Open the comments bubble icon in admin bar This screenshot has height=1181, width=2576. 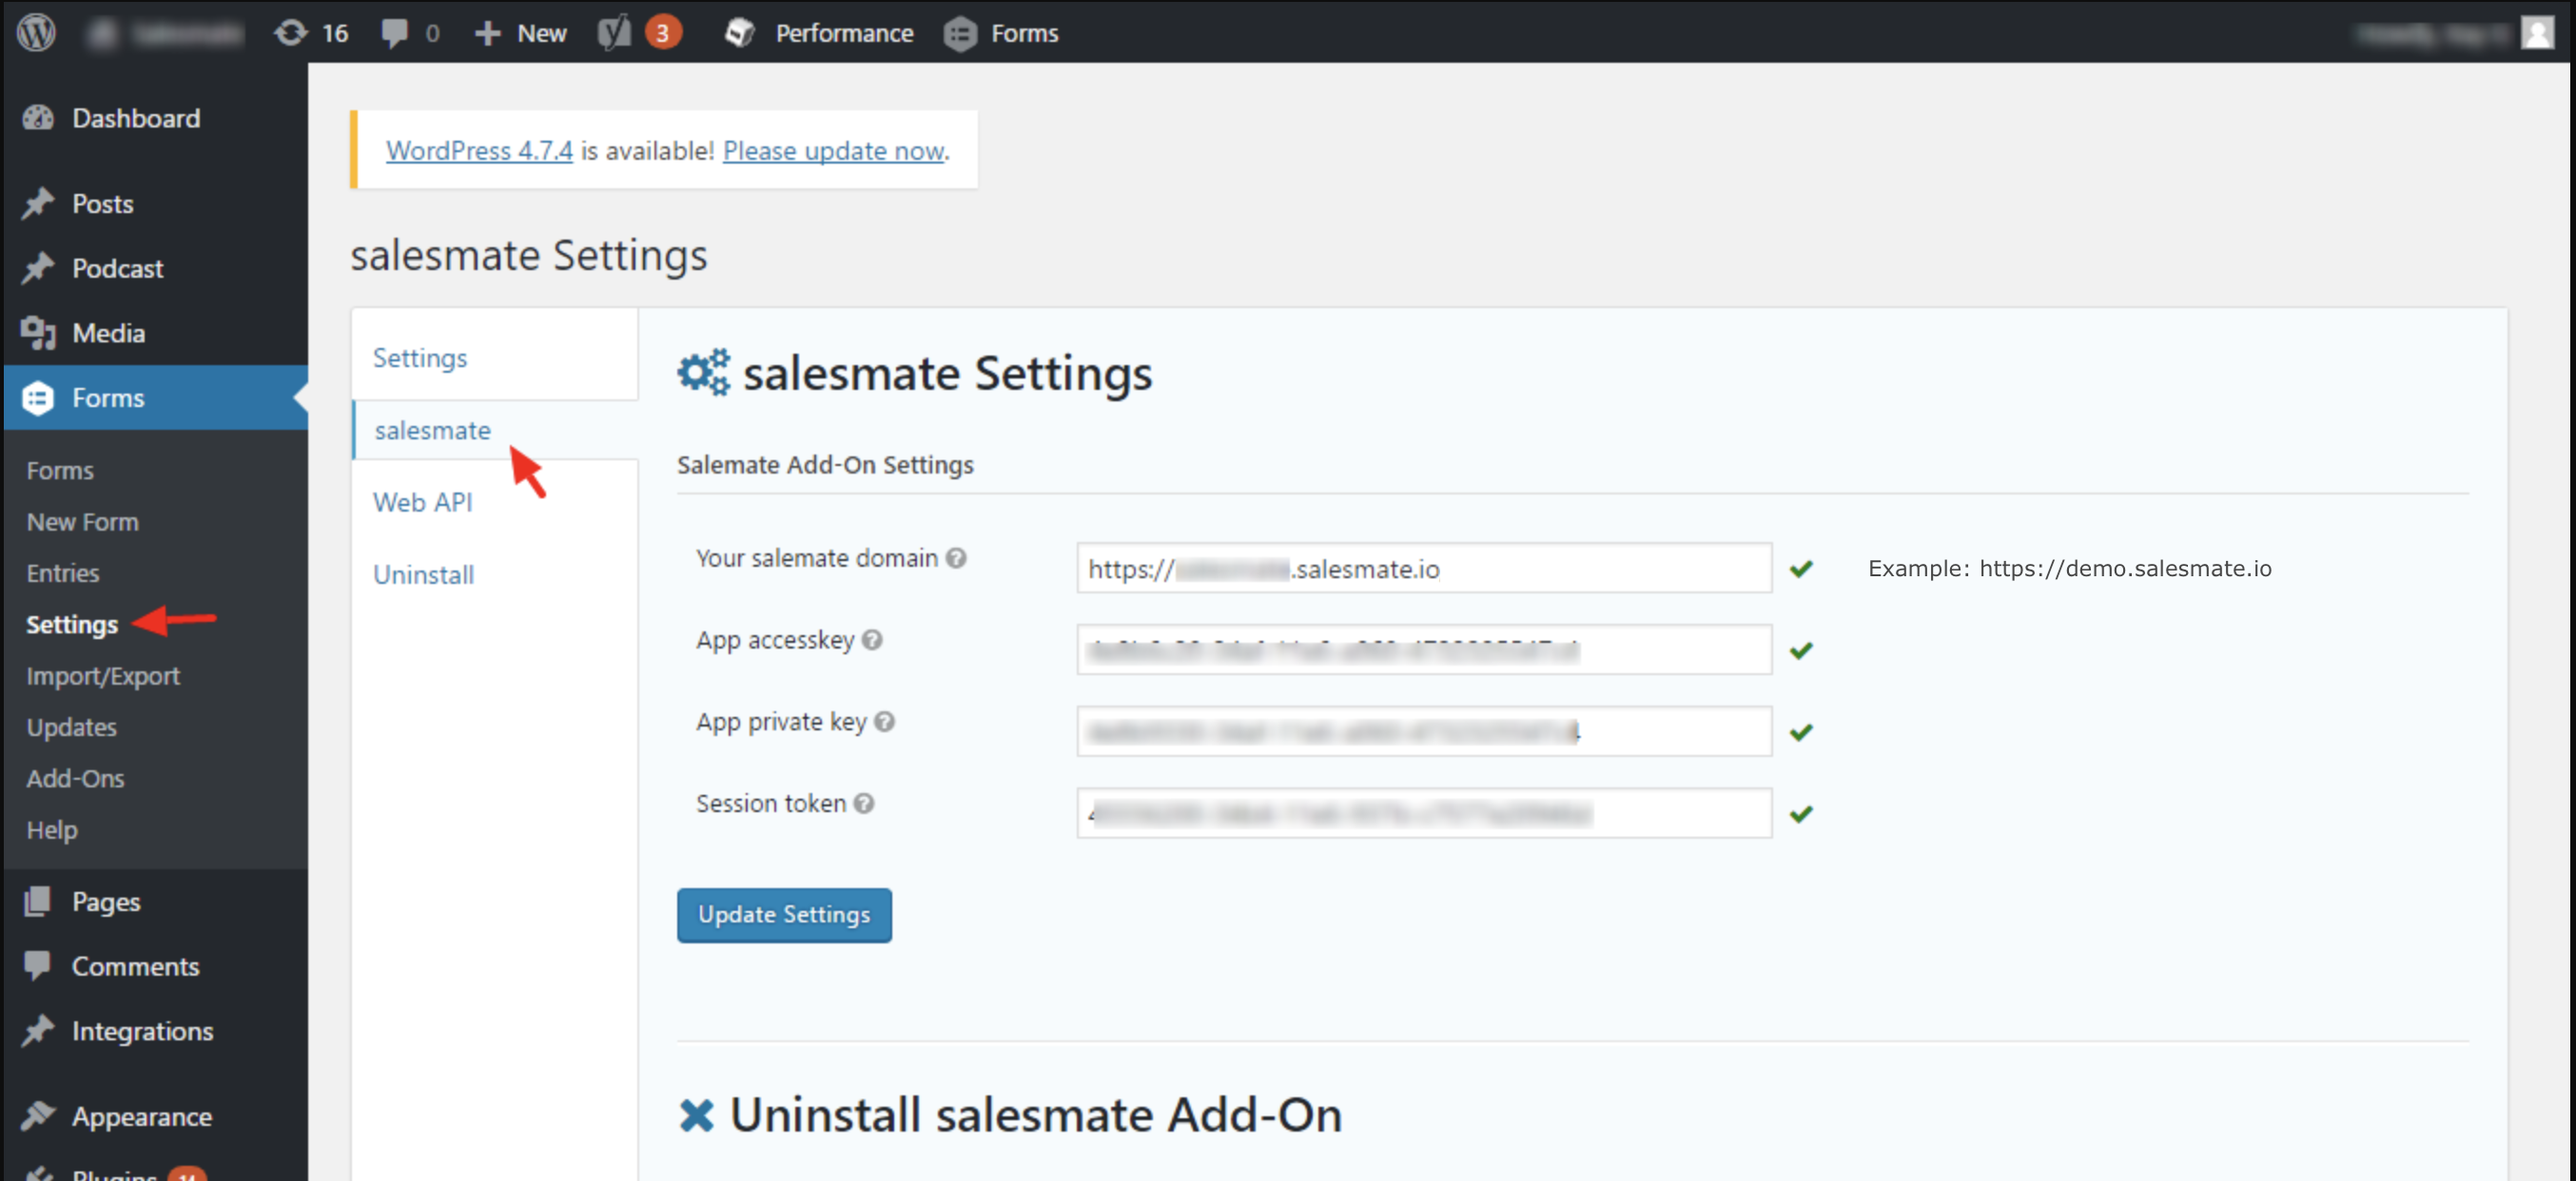tap(394, 33)
